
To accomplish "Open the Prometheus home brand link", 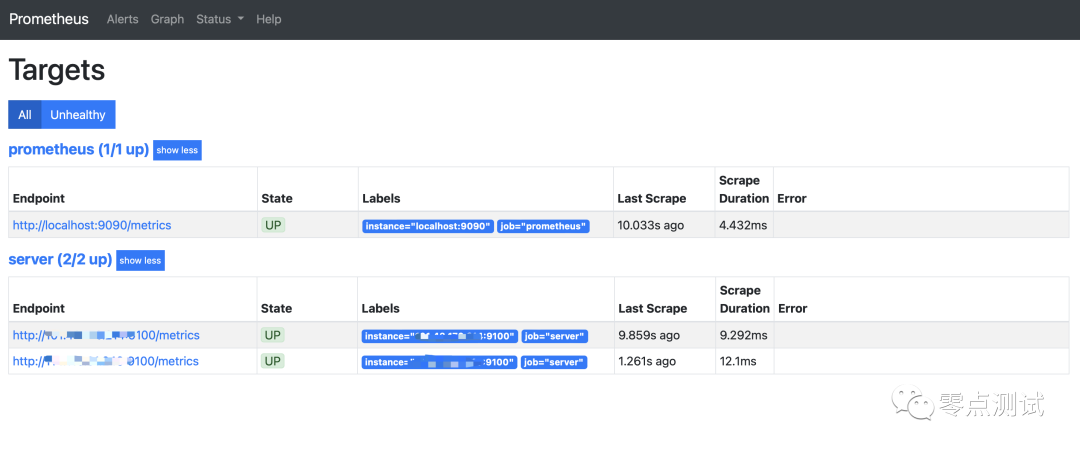I will 49,19.
